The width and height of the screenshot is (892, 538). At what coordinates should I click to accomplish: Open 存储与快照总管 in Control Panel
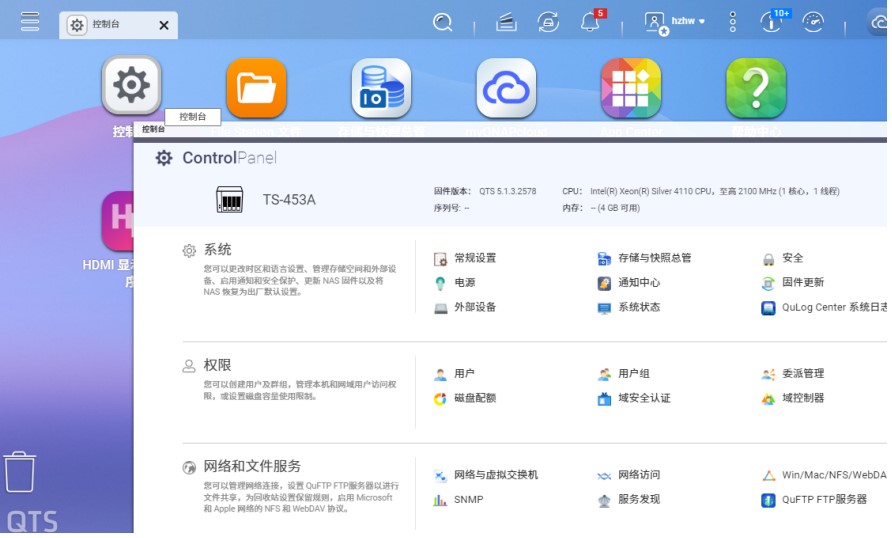[x=644, y=259]
